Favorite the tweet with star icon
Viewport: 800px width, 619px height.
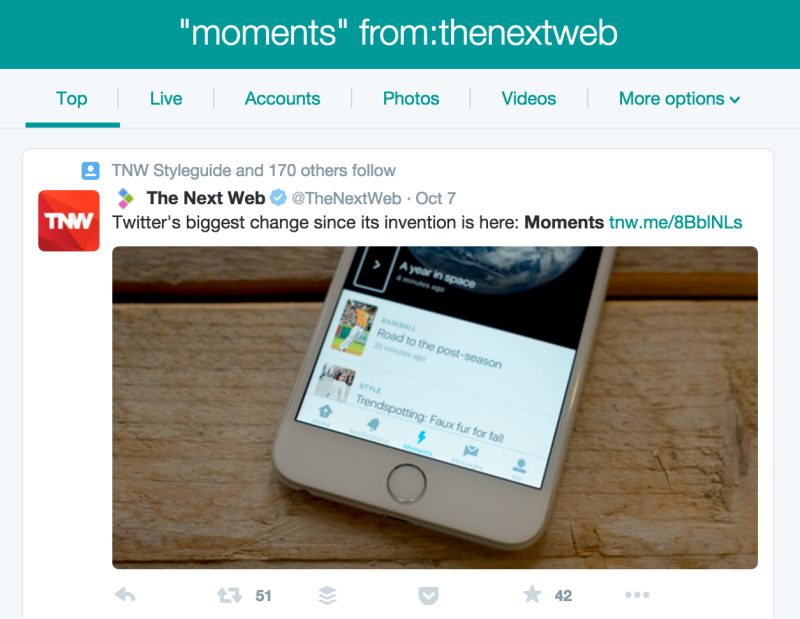click(x=532, y=594)
